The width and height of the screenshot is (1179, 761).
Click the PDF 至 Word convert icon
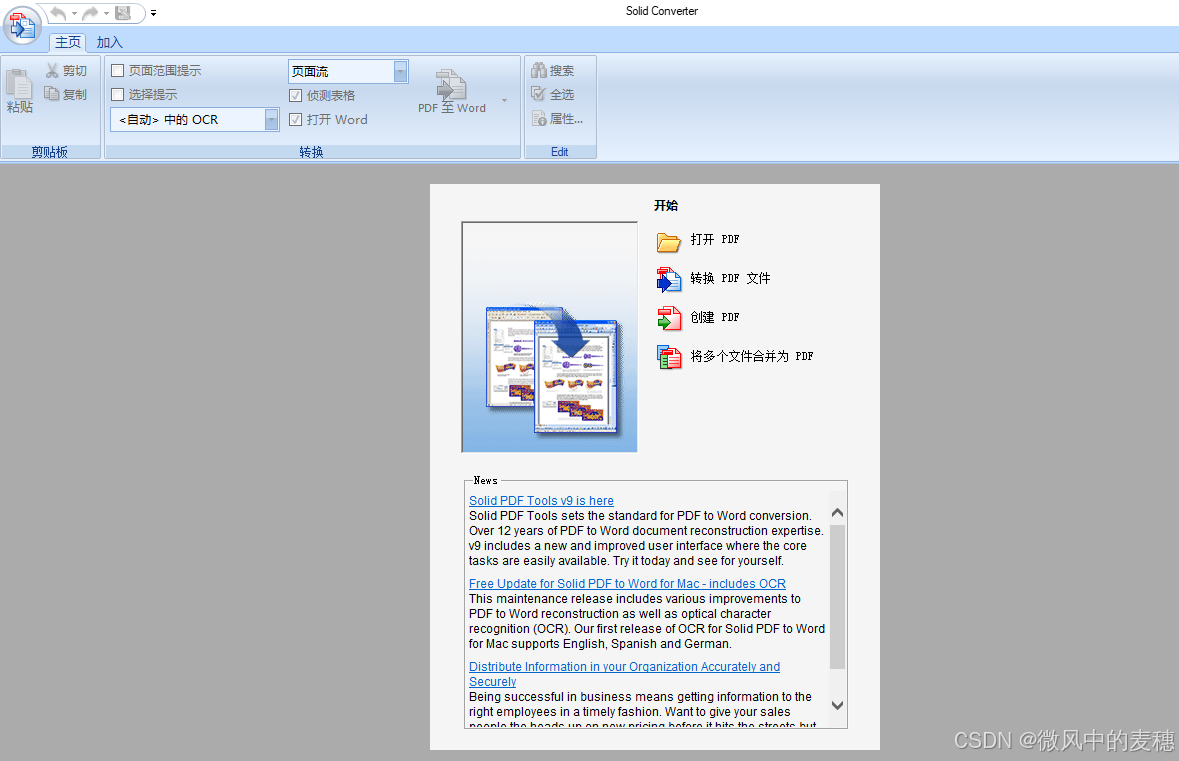451,84
